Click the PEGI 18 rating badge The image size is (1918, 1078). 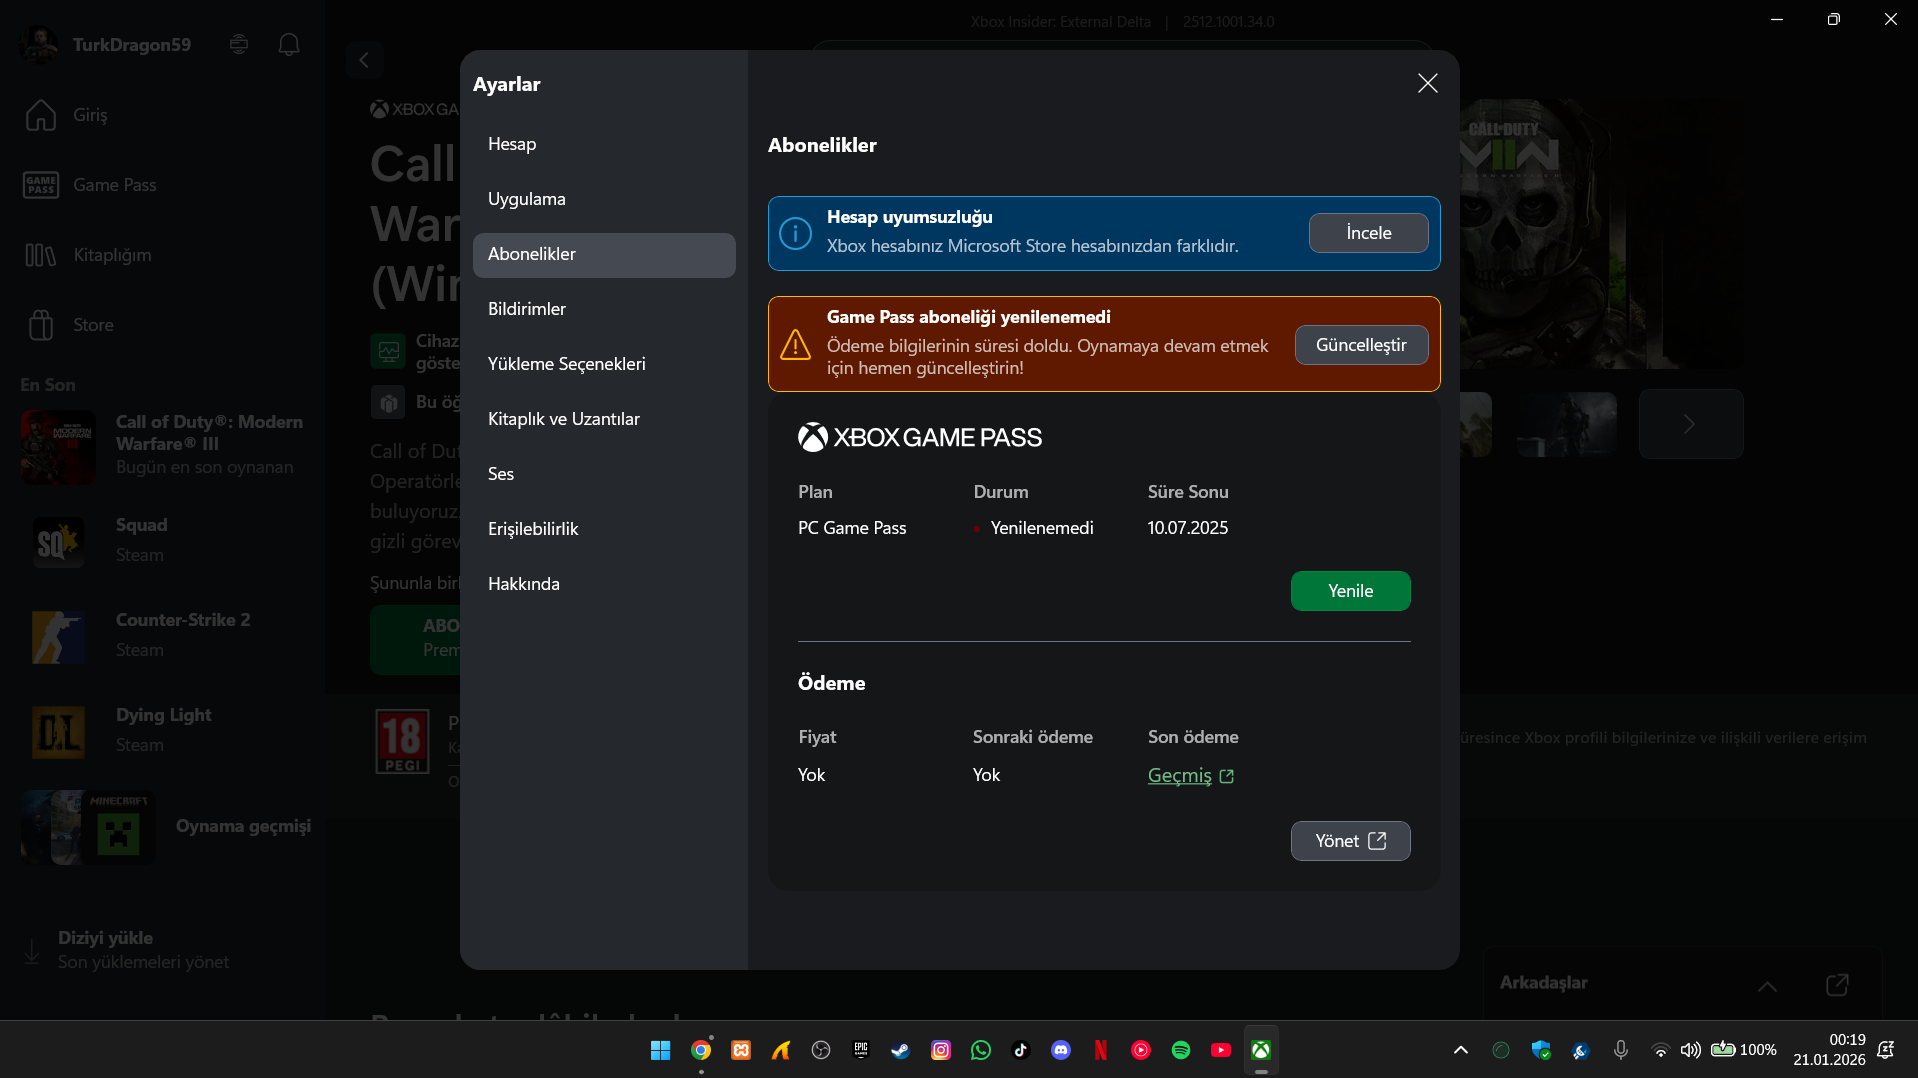click(x=402, y=741)
